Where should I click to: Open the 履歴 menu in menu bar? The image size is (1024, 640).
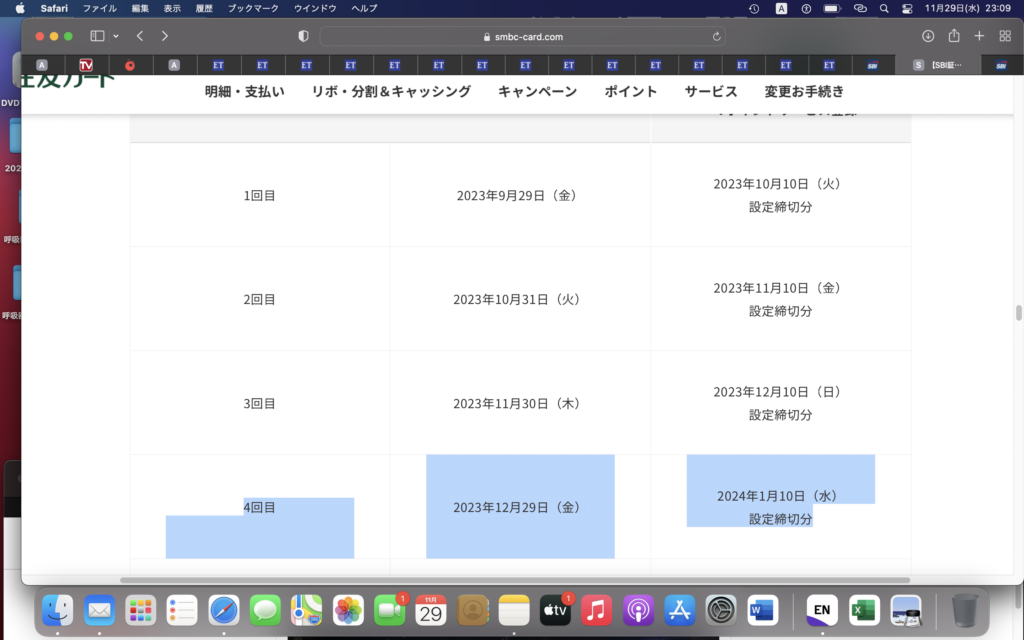tap(203, 8)
